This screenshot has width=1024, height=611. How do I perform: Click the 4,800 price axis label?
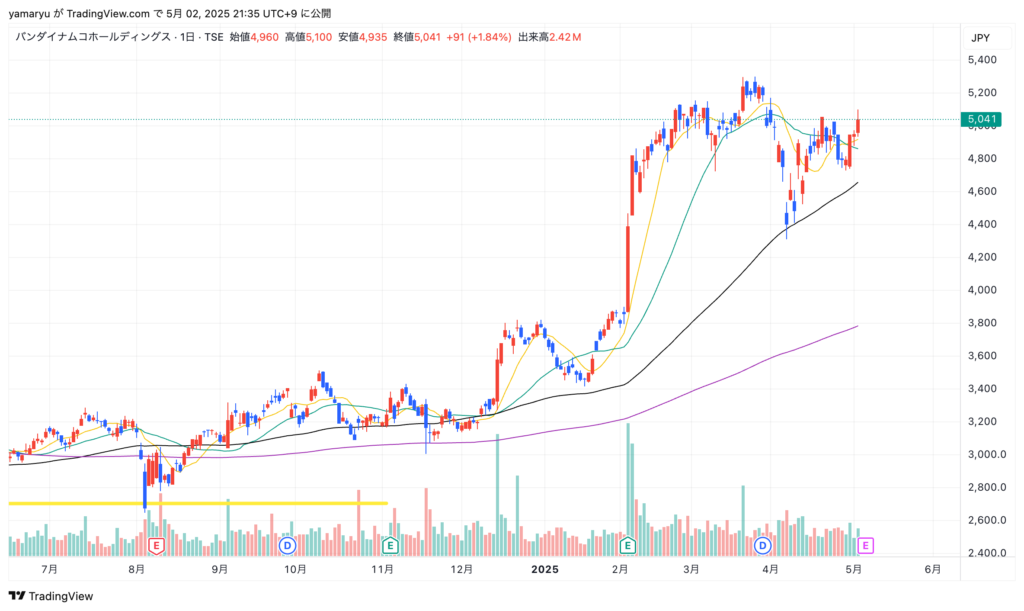[982, 159]
